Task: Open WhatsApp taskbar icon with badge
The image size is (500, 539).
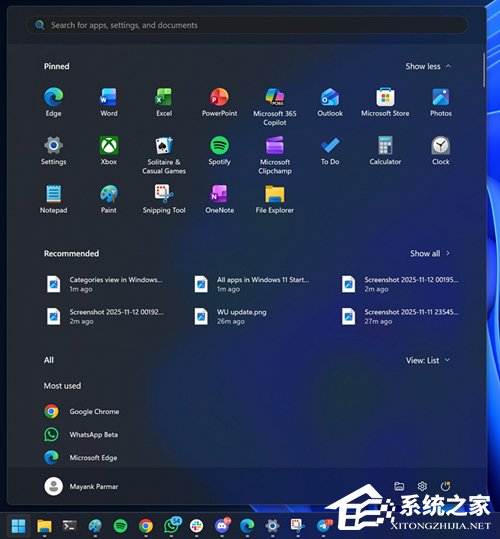Action: coord(172,525)
